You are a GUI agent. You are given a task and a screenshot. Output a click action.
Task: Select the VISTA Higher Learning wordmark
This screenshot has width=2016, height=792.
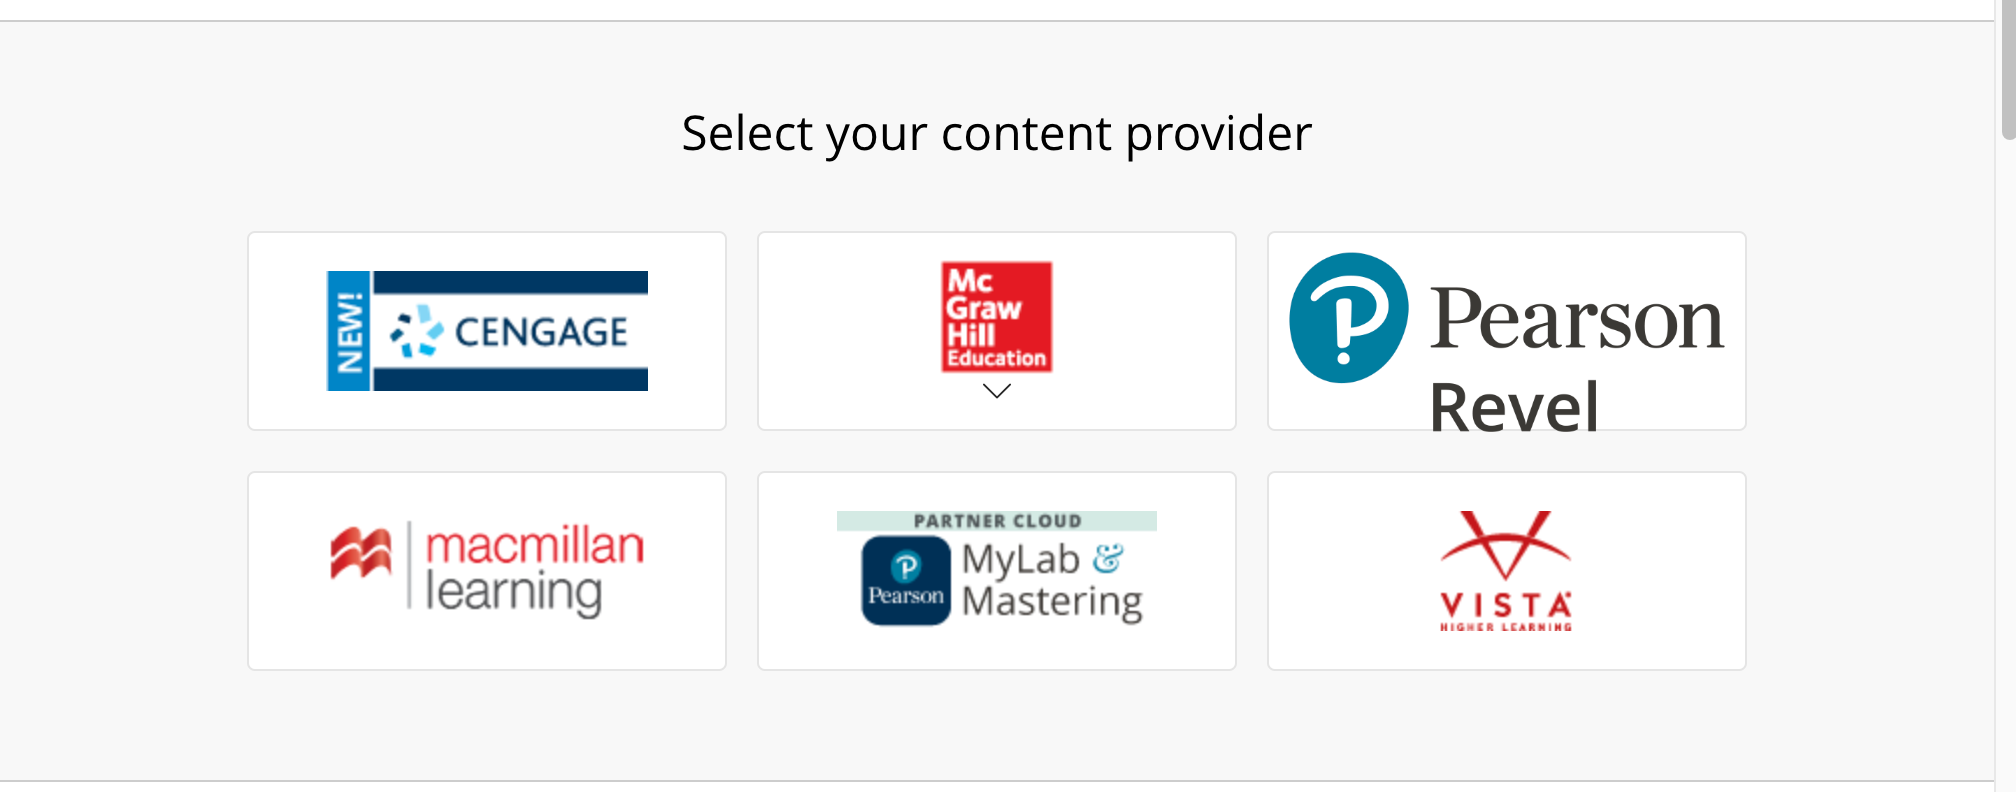[x=1505, y=611]
